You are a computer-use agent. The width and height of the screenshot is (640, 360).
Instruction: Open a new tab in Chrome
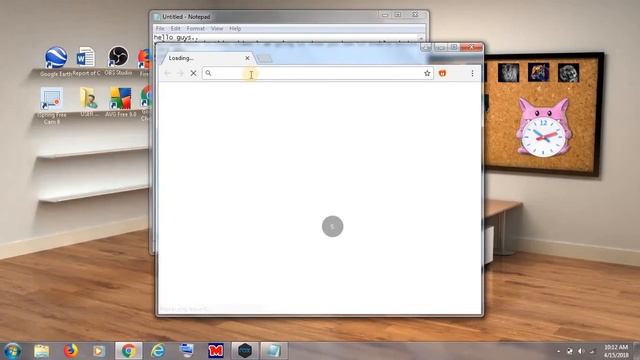(264, 59)
